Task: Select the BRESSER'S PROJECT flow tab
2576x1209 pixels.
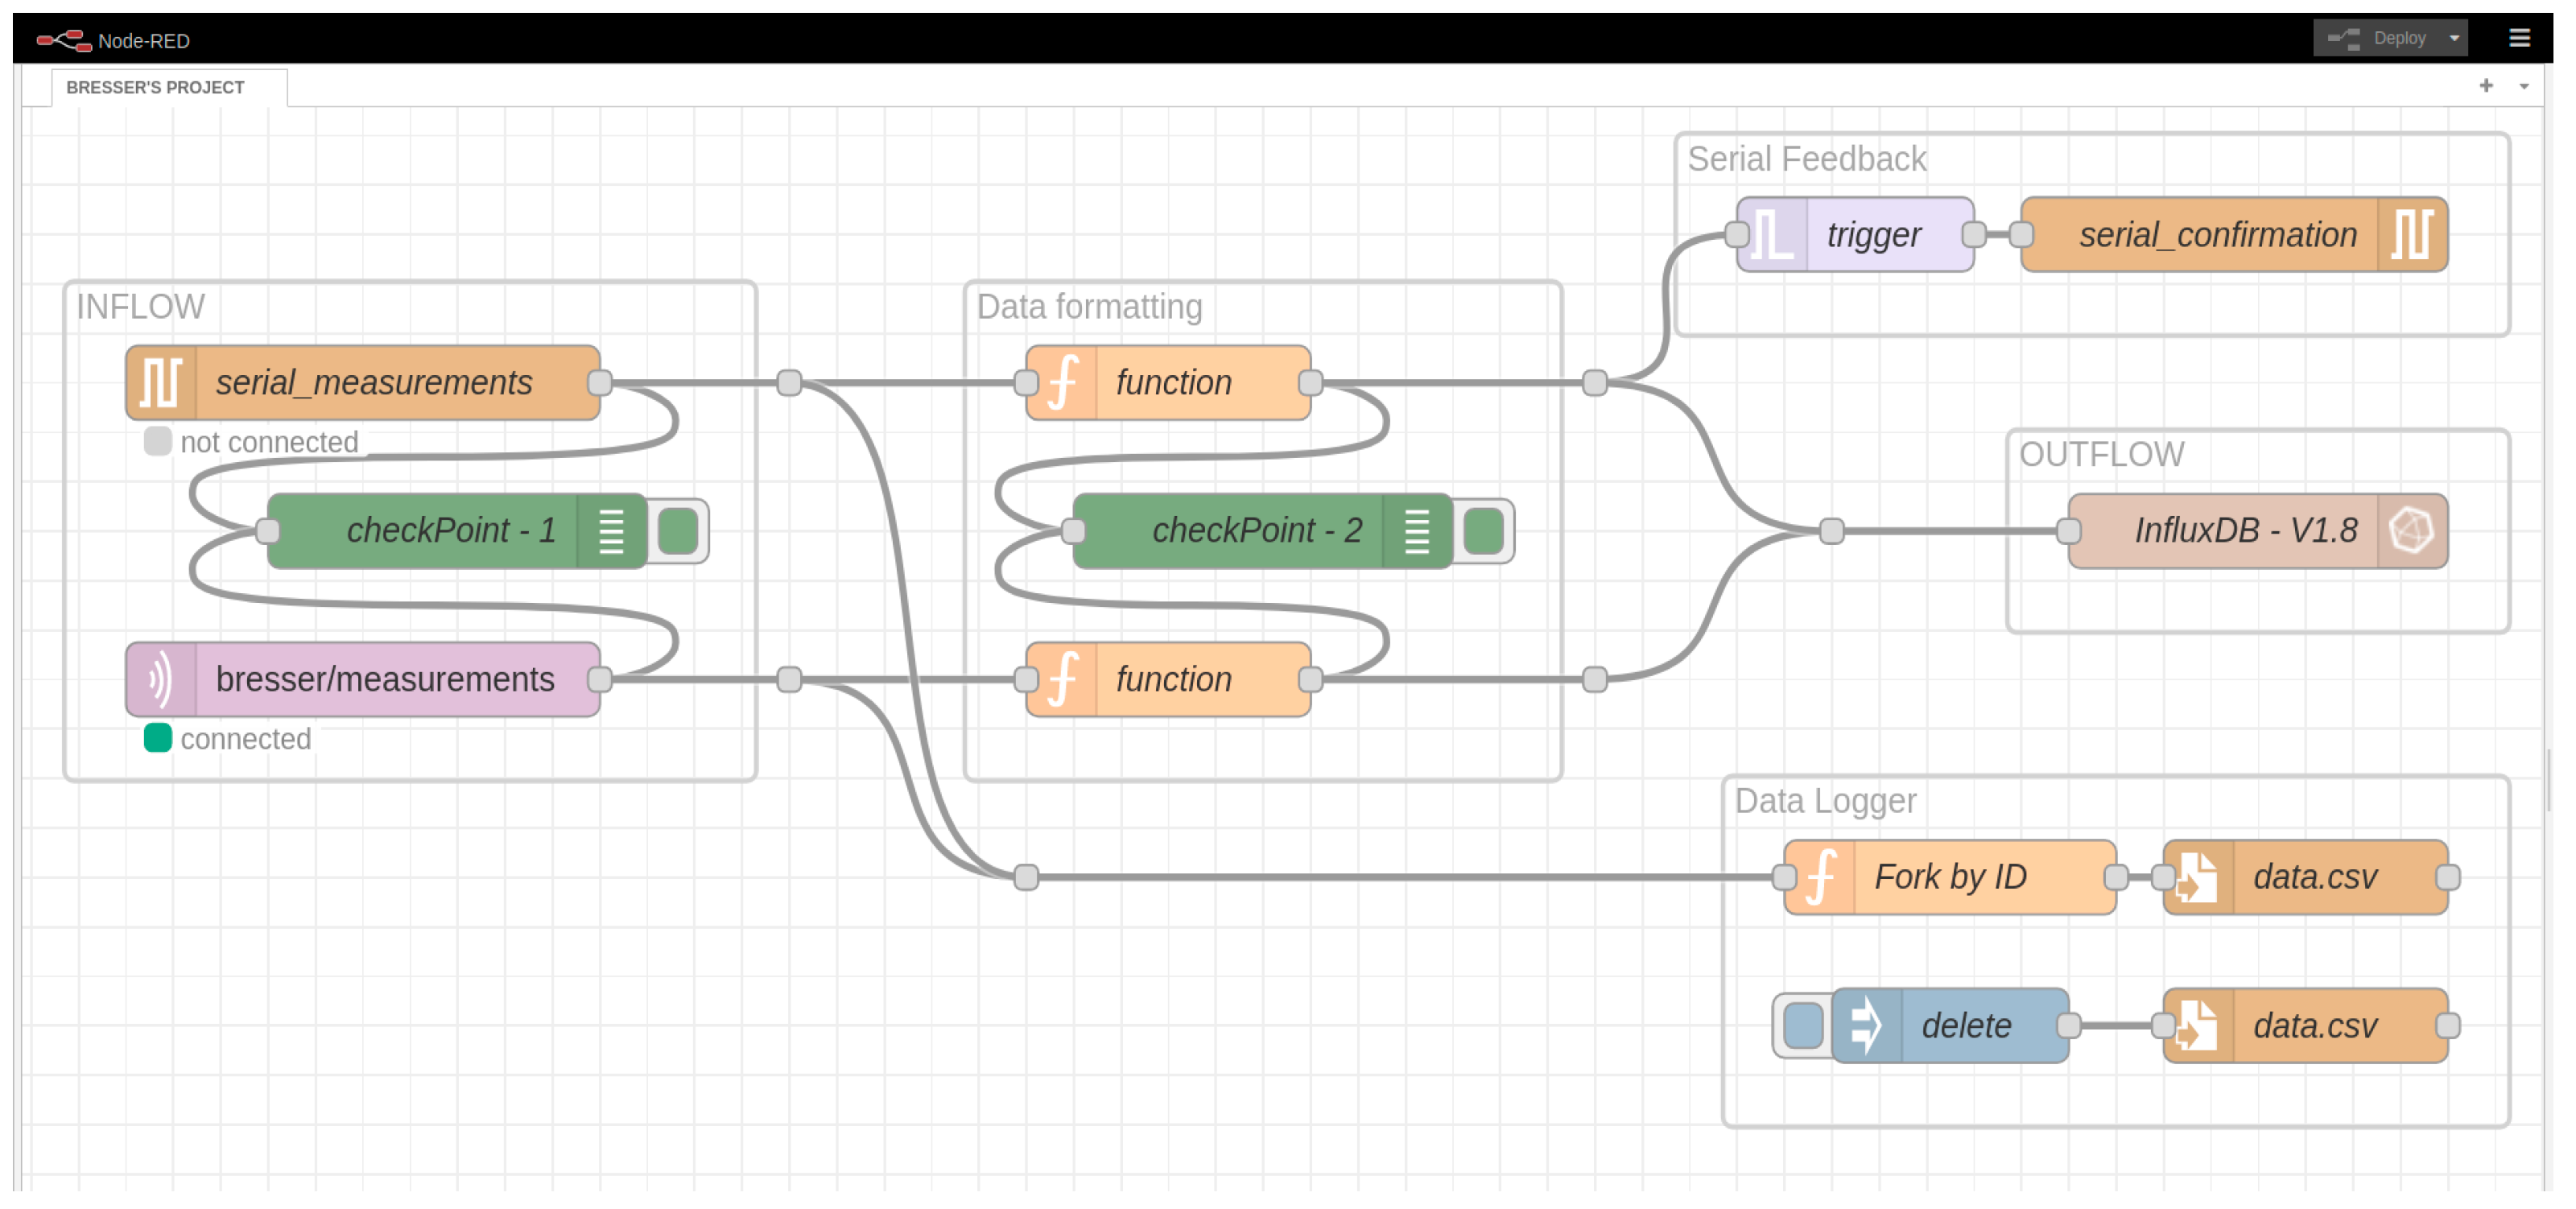Action: [x=155, y=88]
